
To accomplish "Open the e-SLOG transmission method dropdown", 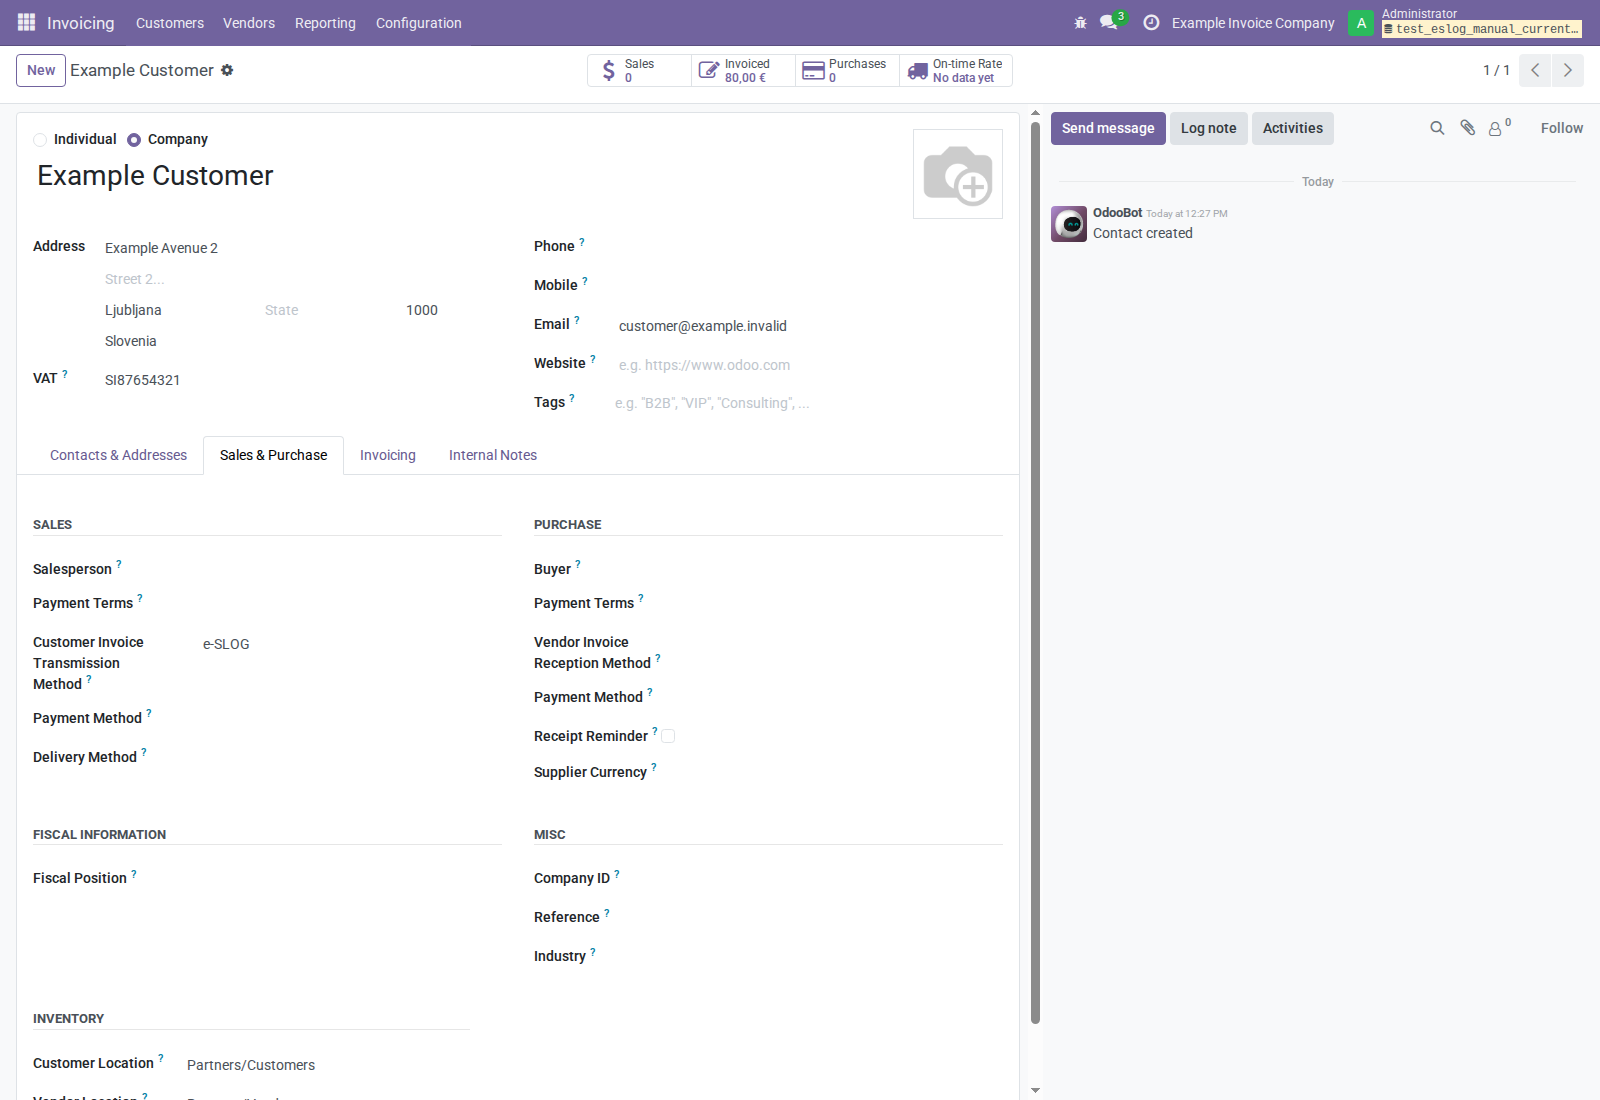I will [x=350, y=644].
